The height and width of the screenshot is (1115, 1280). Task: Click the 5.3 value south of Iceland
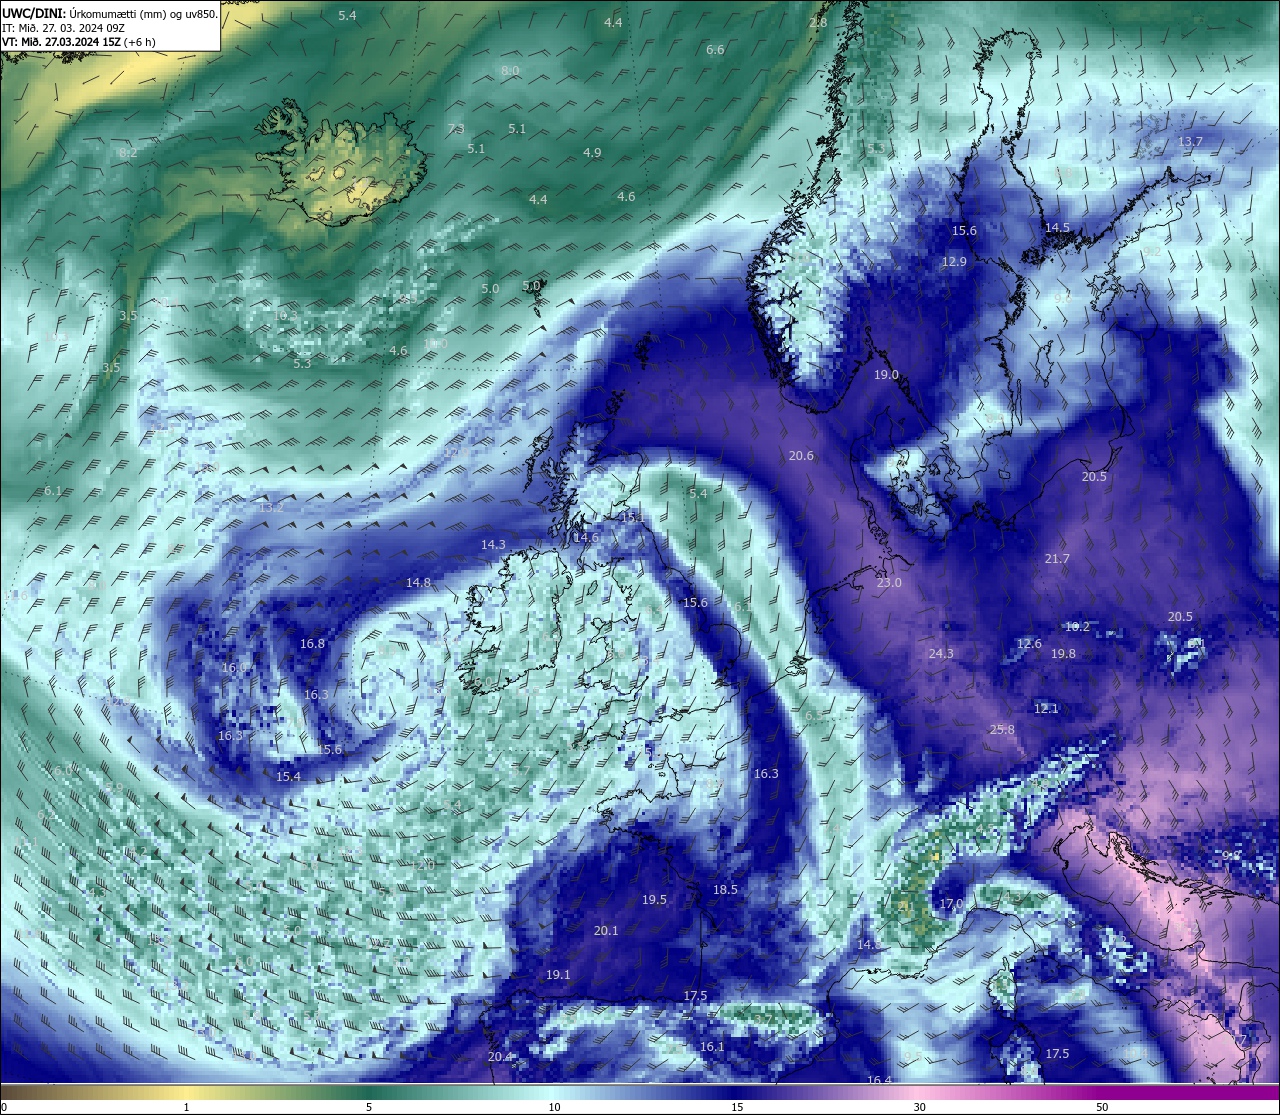point(302,363)
